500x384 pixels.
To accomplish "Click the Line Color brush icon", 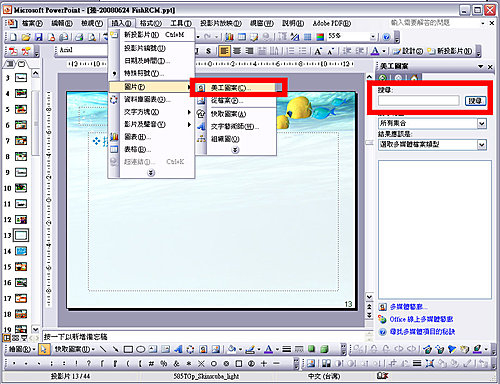I will coord(250,349).
